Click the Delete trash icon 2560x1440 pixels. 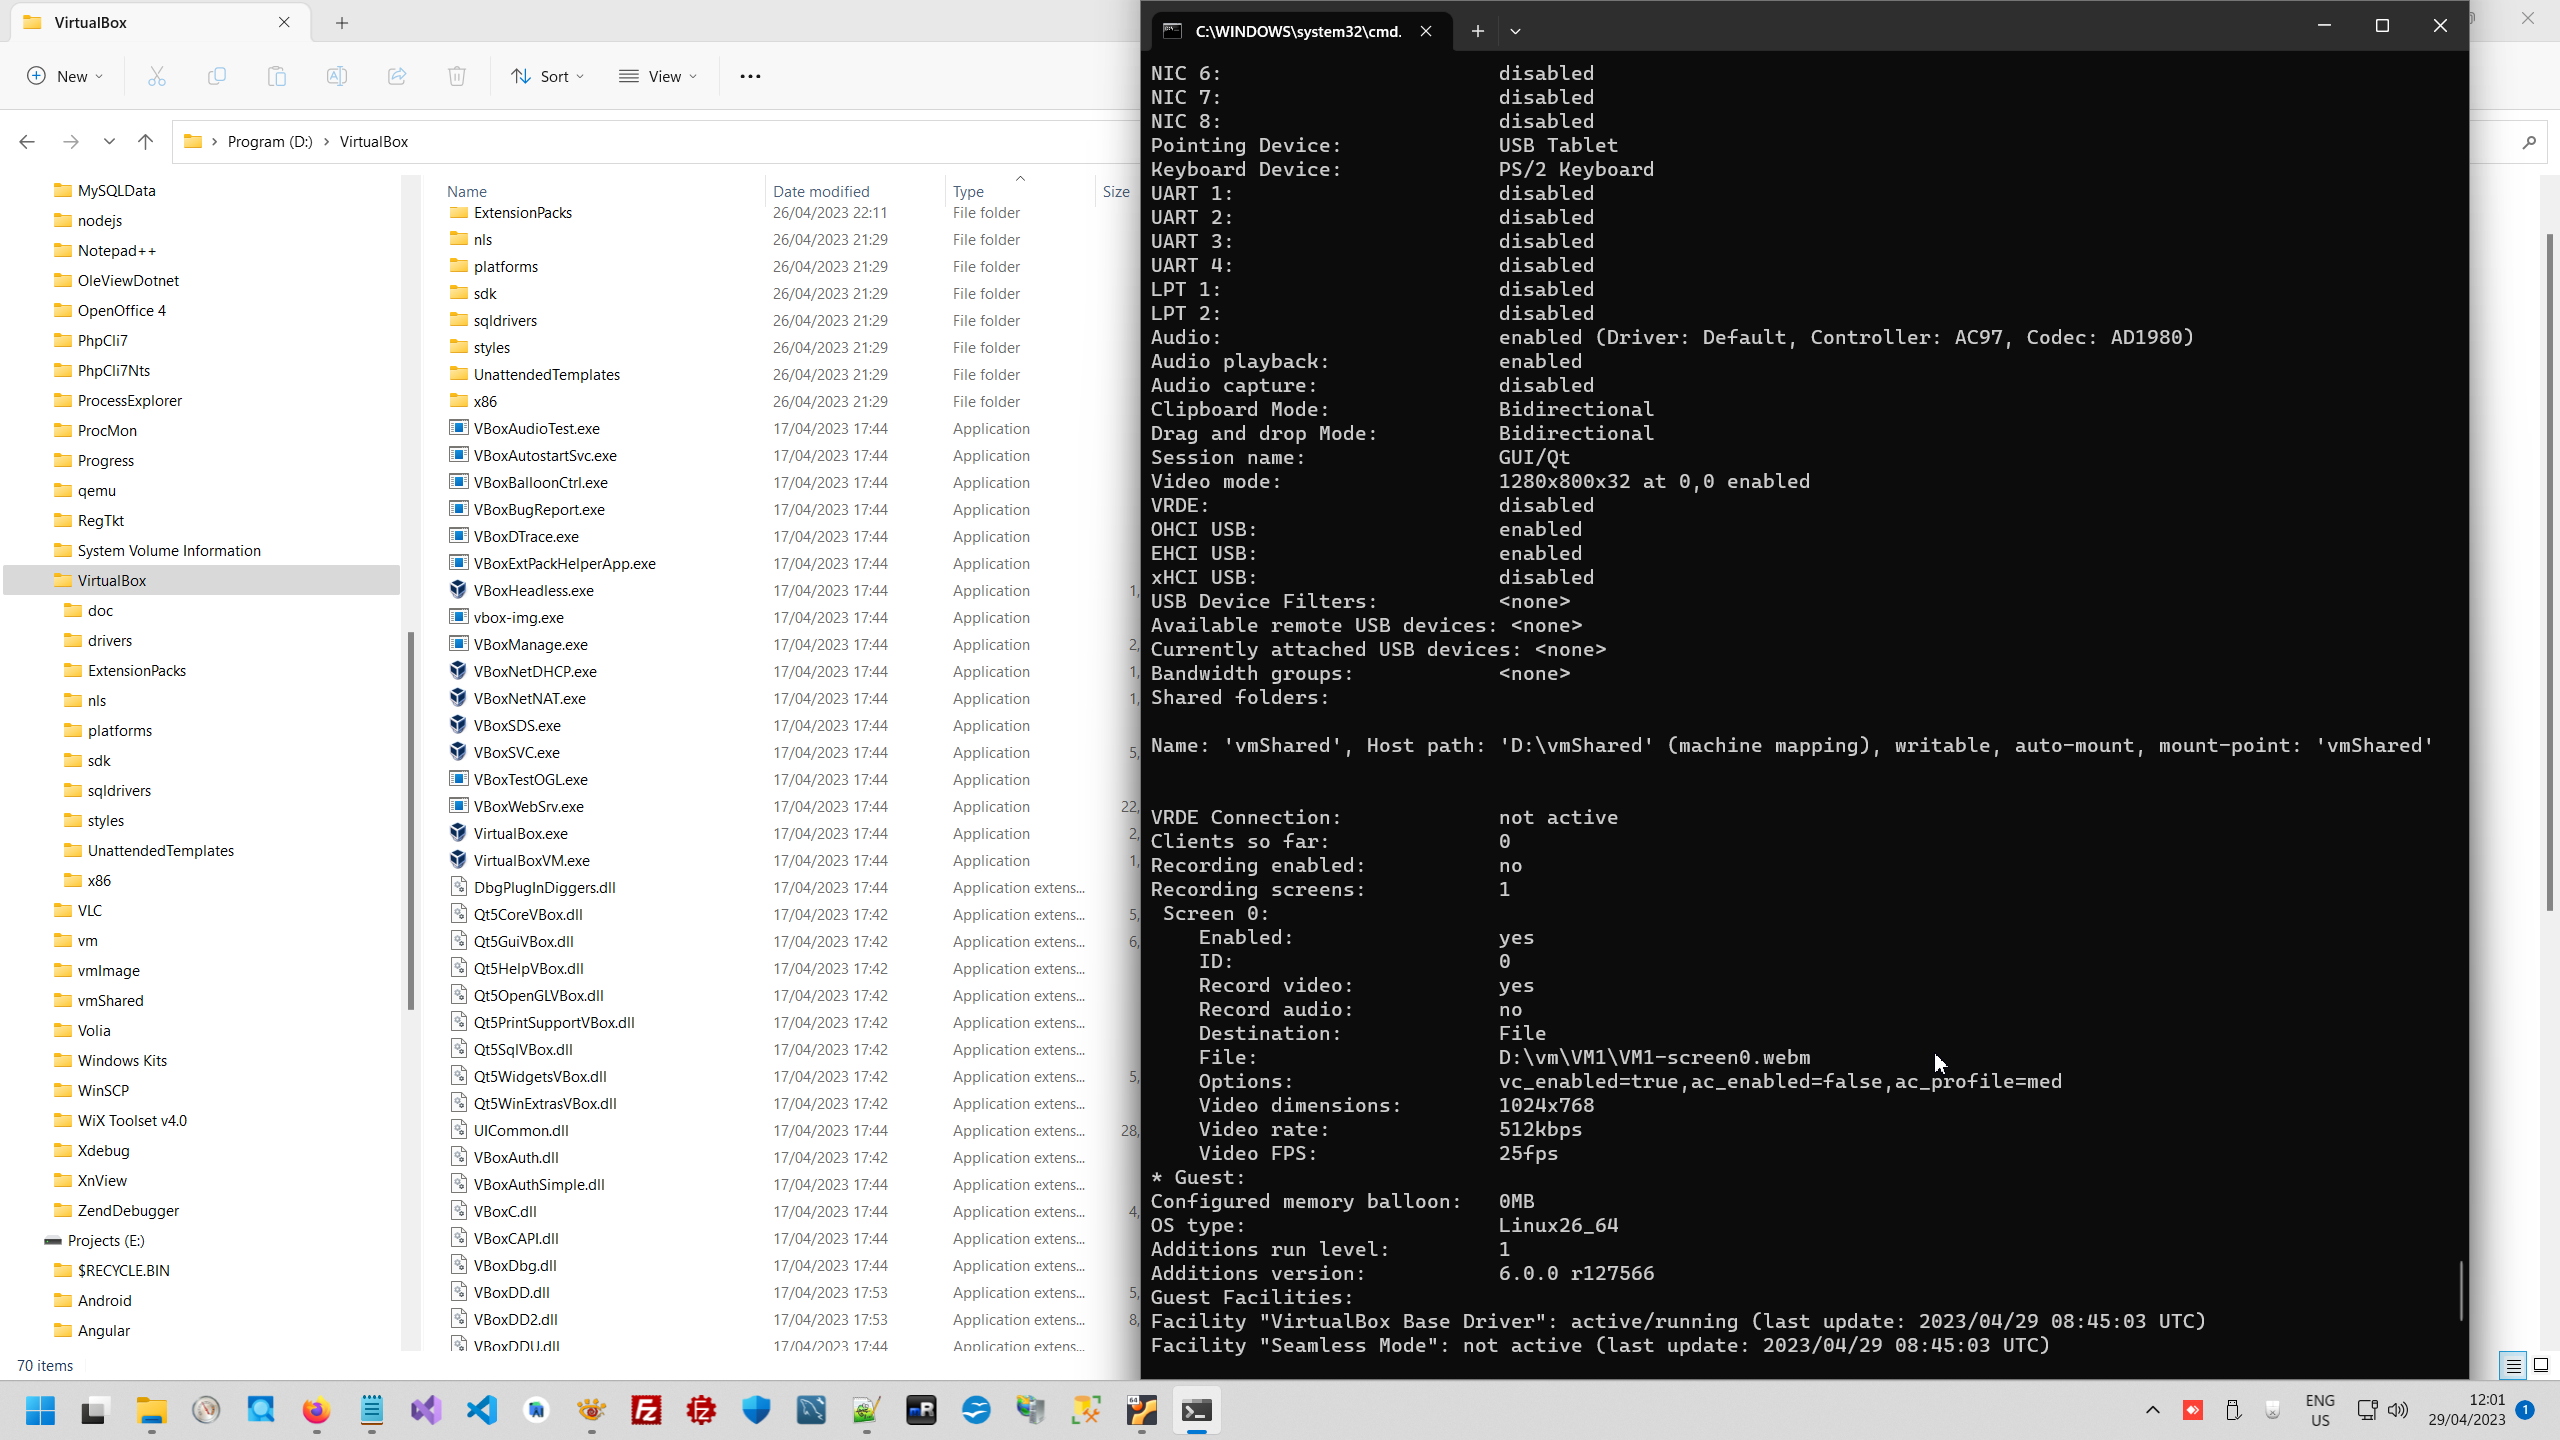click(x=457, y=76)
